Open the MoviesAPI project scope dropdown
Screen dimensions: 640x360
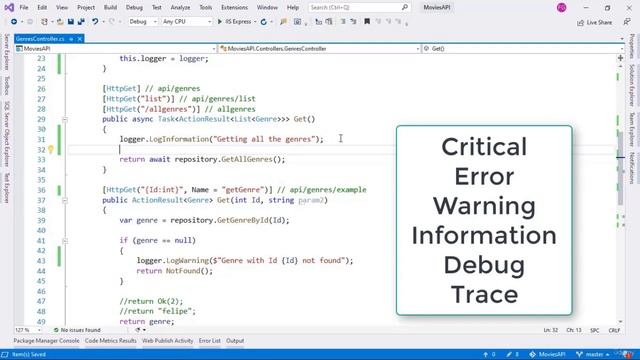[116, 49]
